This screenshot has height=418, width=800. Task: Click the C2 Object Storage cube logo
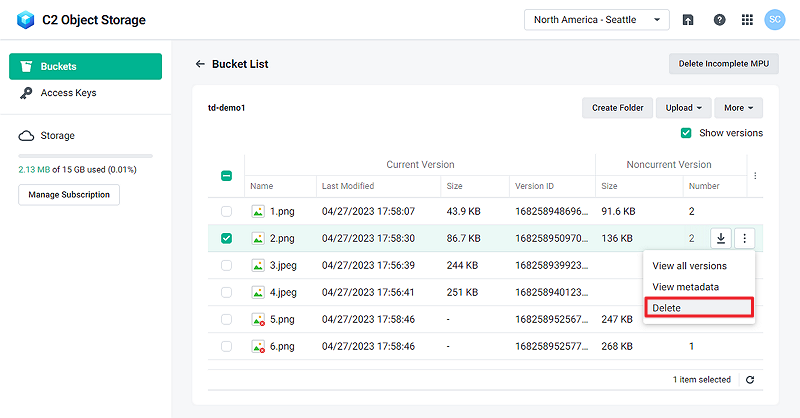(26, 20)
